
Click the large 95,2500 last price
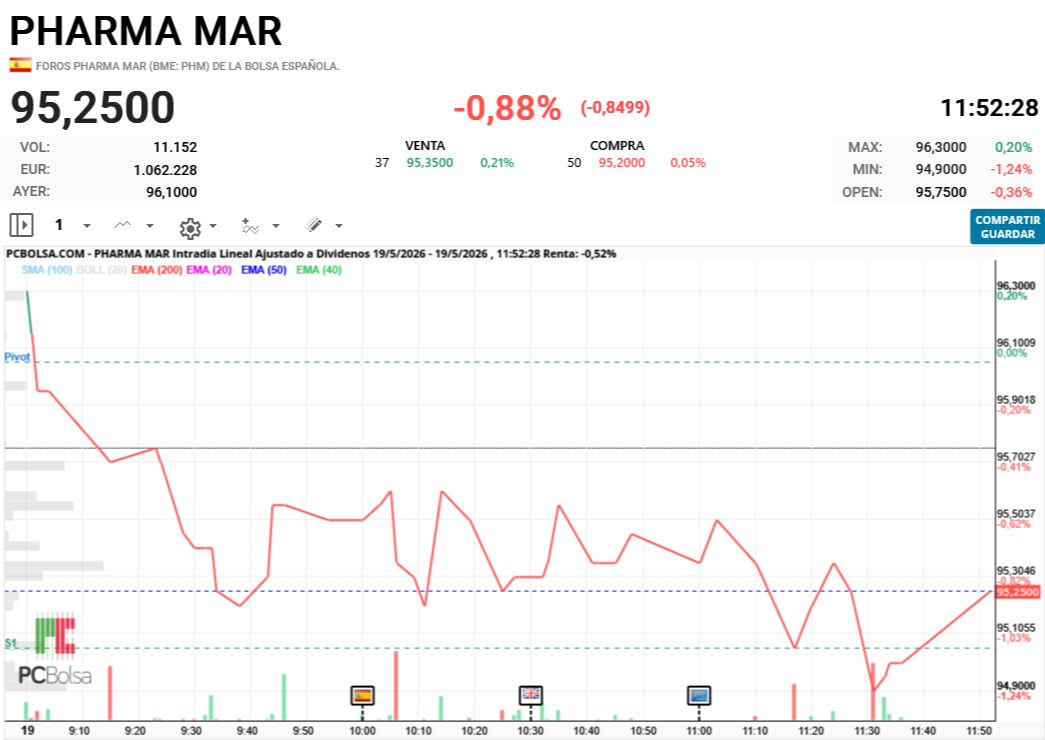(93, 107)
